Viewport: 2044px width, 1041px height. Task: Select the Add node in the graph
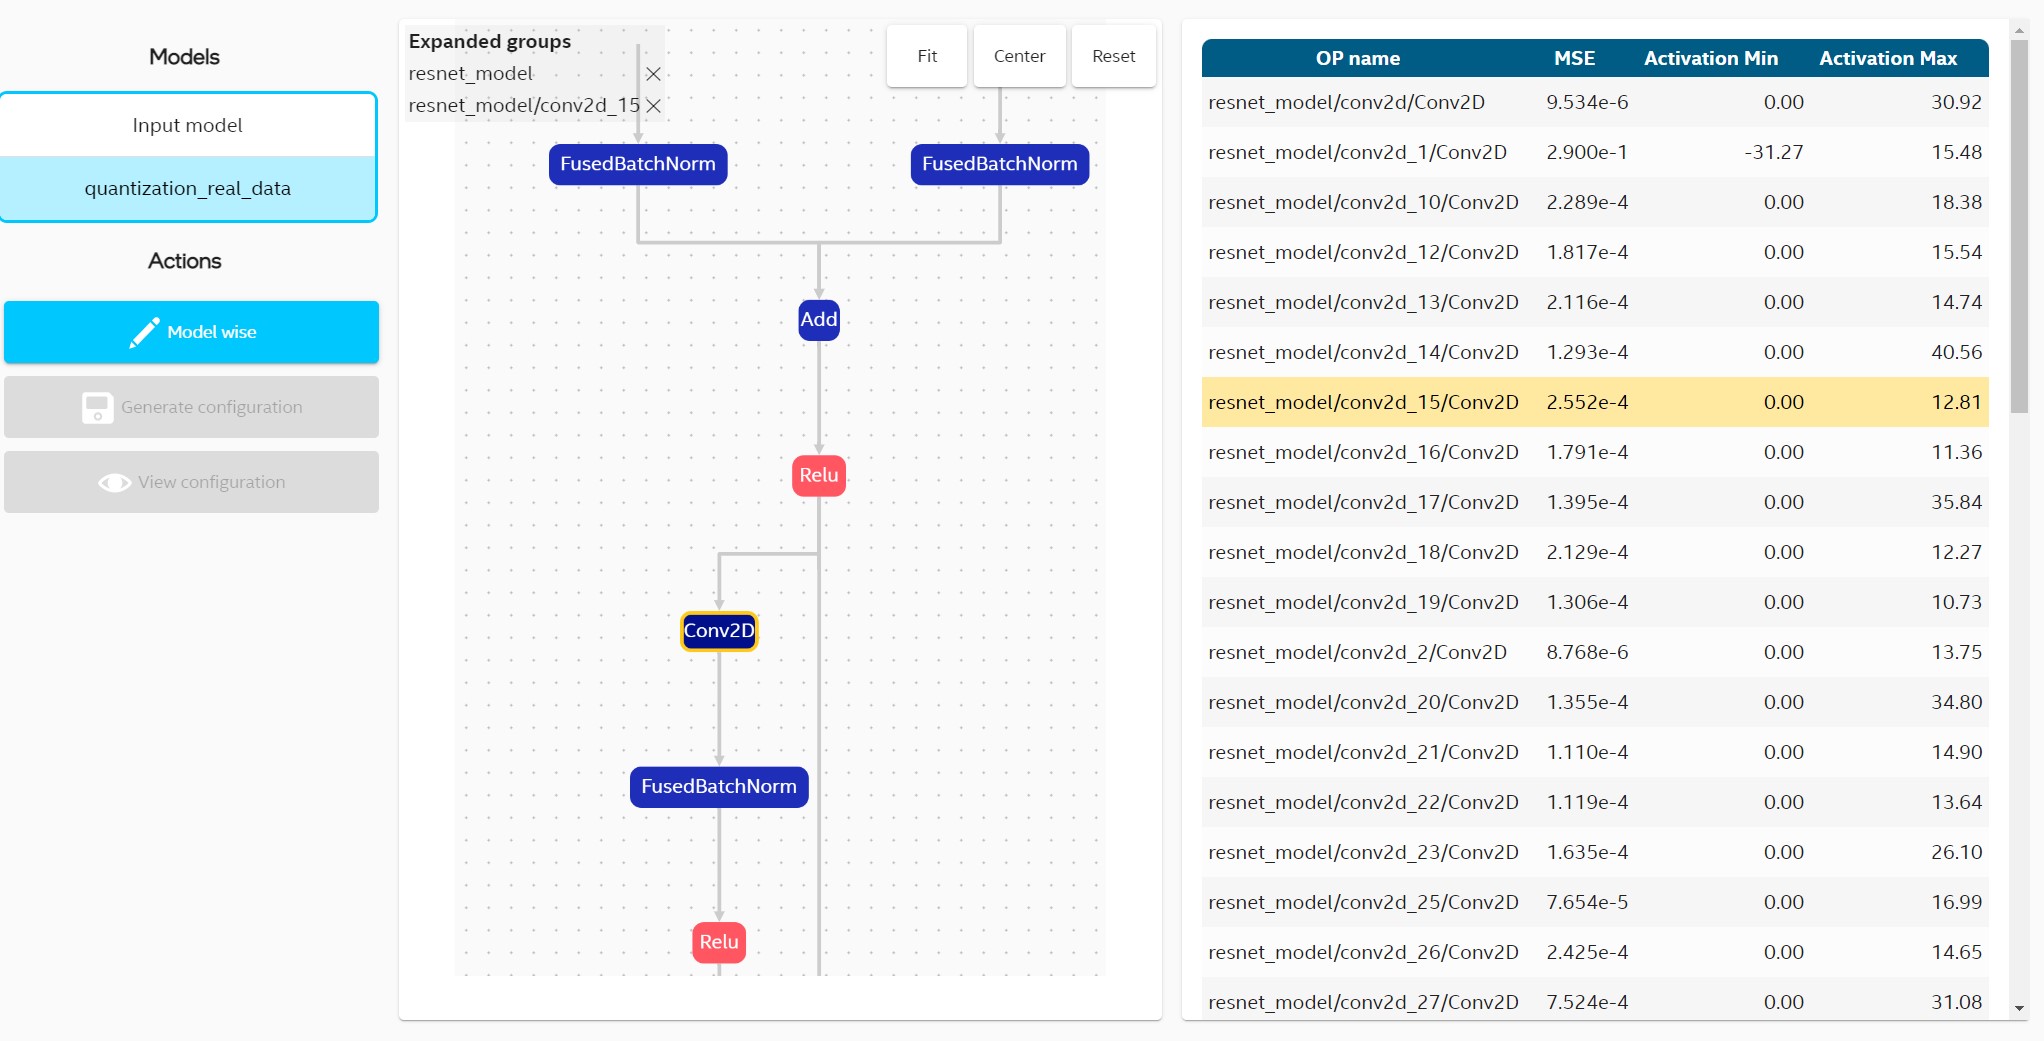coord(819,320)
